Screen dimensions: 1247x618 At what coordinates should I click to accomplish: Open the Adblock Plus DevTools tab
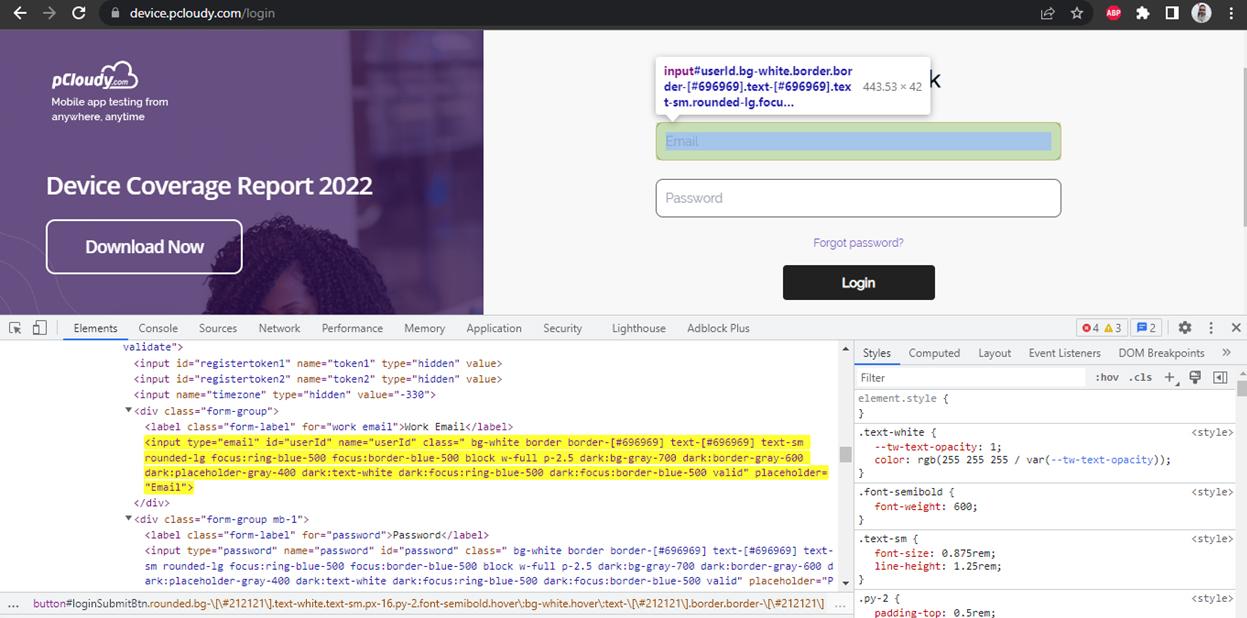click(718, 328)
